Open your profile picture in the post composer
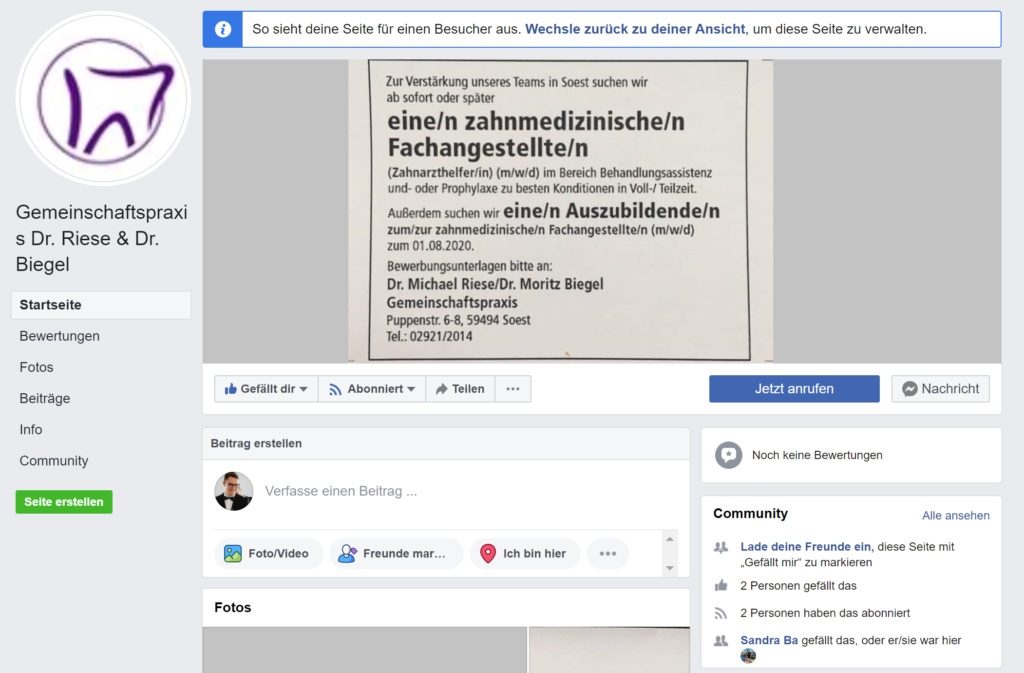This screenshot has width=1024, height=673. (x=234, y=491)
